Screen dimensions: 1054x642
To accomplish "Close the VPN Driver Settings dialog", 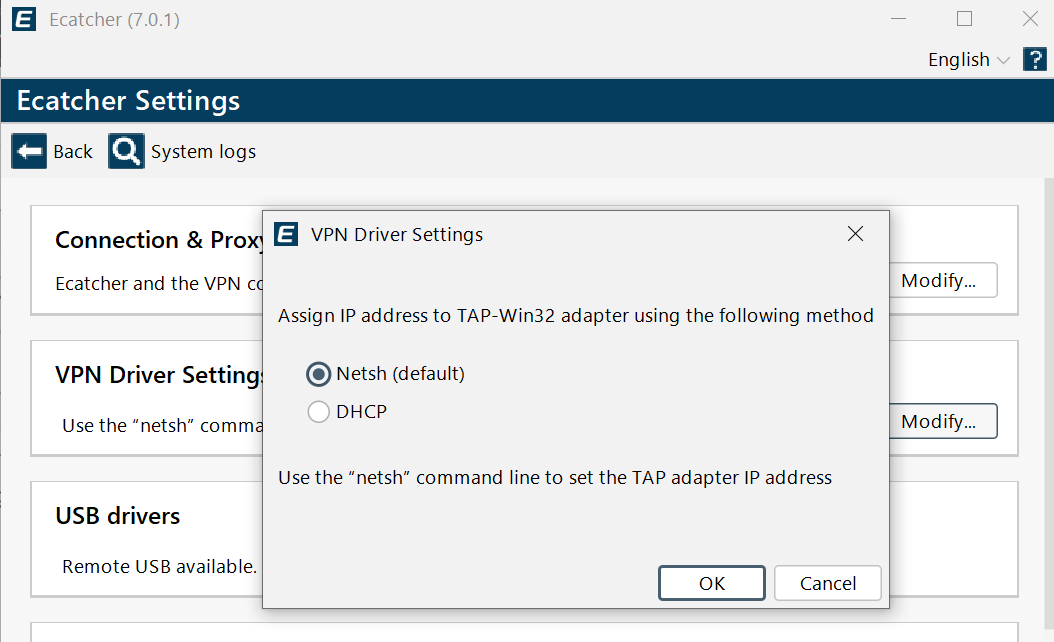I will click(x=855, y=234).
